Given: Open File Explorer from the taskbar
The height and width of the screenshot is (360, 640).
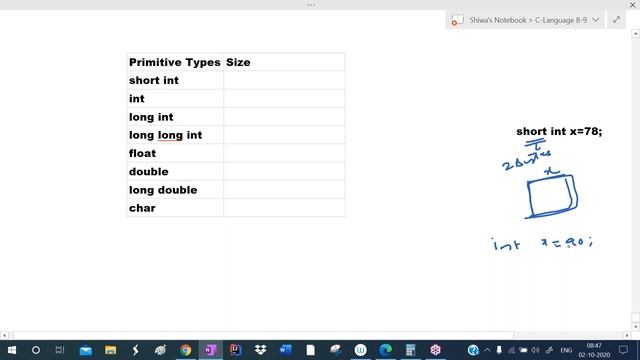Looking at the screenshot, I should [110, 350].
